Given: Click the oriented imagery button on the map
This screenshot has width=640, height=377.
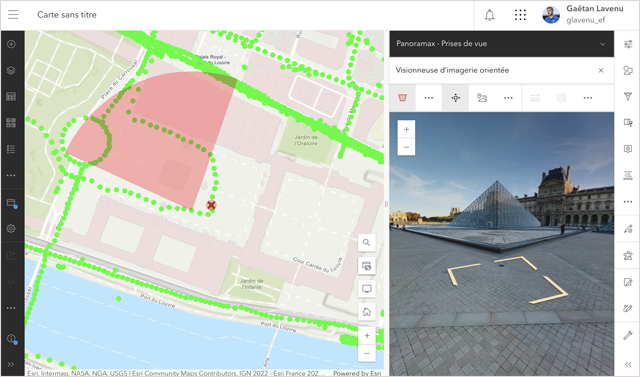Looking at the screenshot, I should tap(367, 266).
